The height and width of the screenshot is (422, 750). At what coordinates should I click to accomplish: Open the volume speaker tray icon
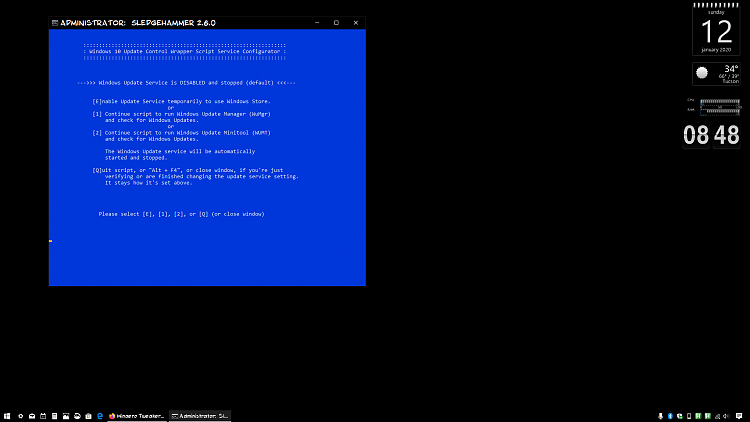click(727, 416)
